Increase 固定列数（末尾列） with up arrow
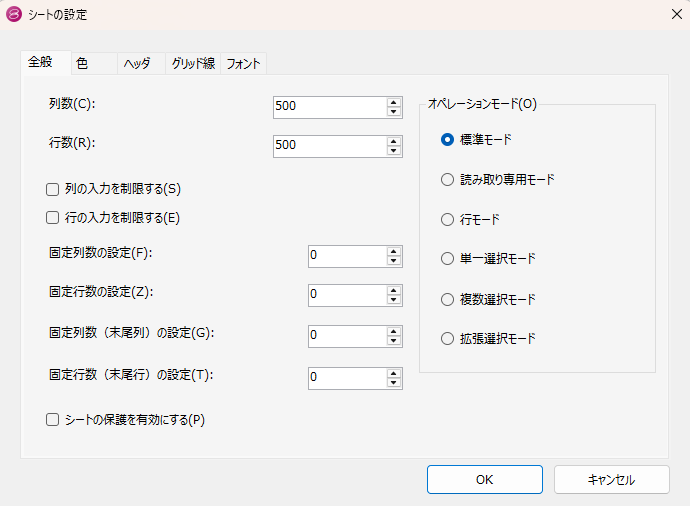Image resolution: width=690 pixels, height=506 pixels. (394, 331)
